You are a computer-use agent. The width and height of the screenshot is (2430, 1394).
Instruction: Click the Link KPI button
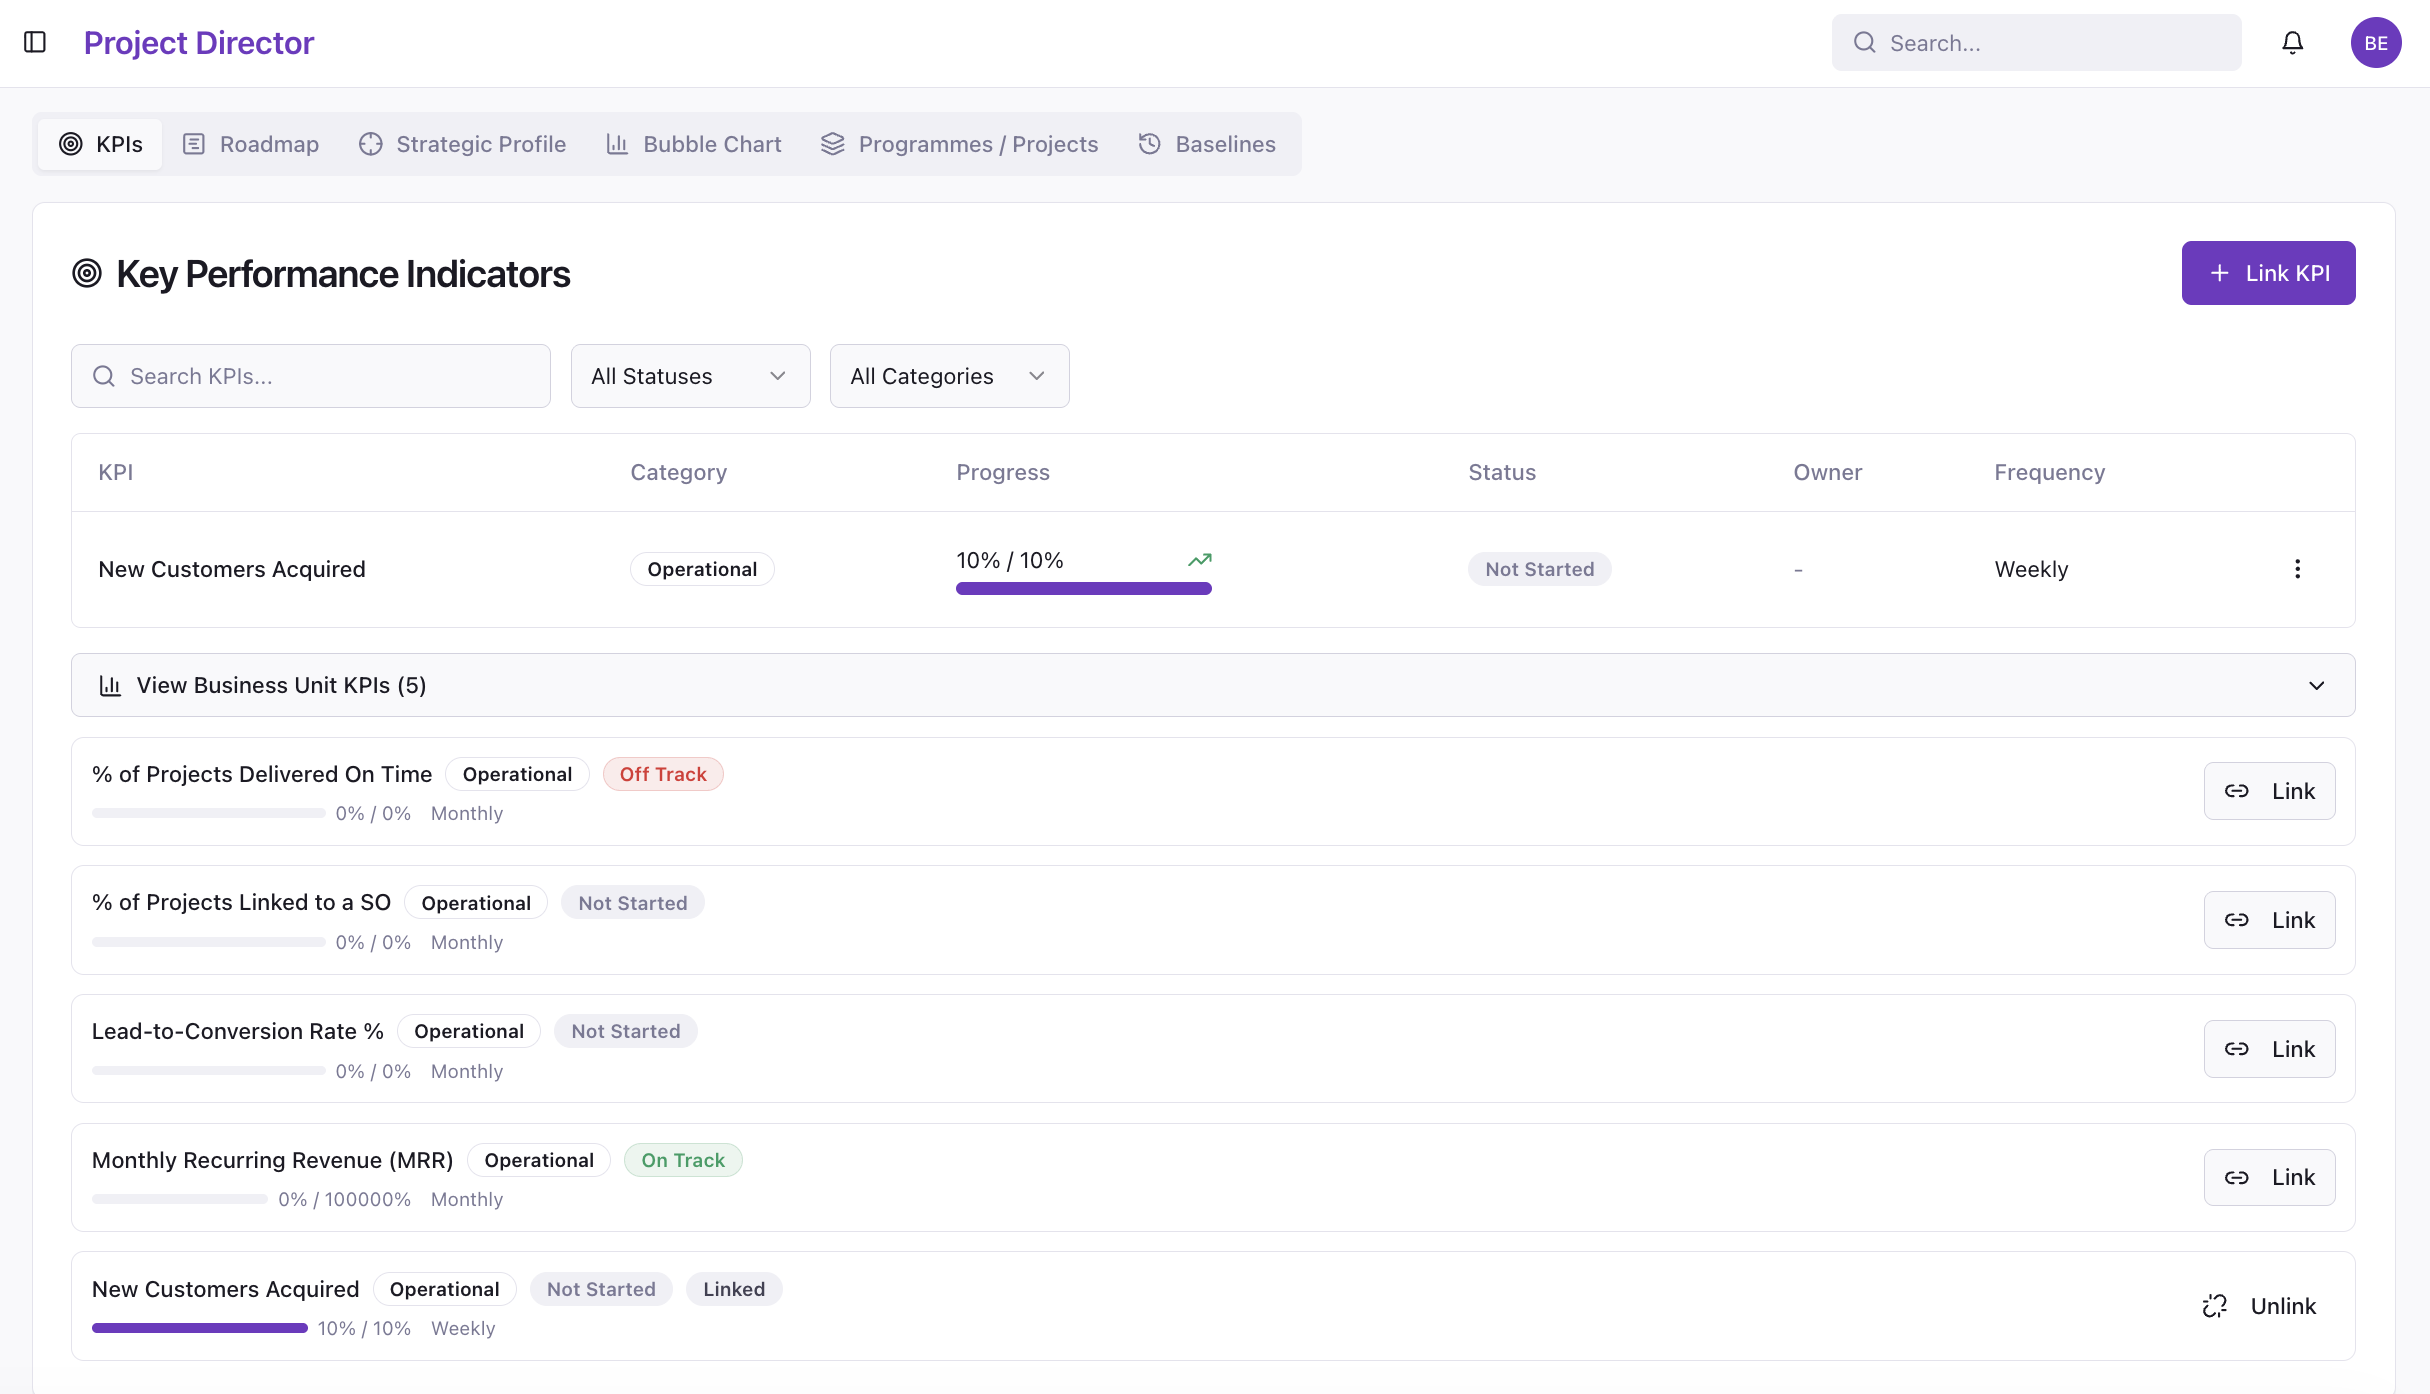coord(2268,273)
